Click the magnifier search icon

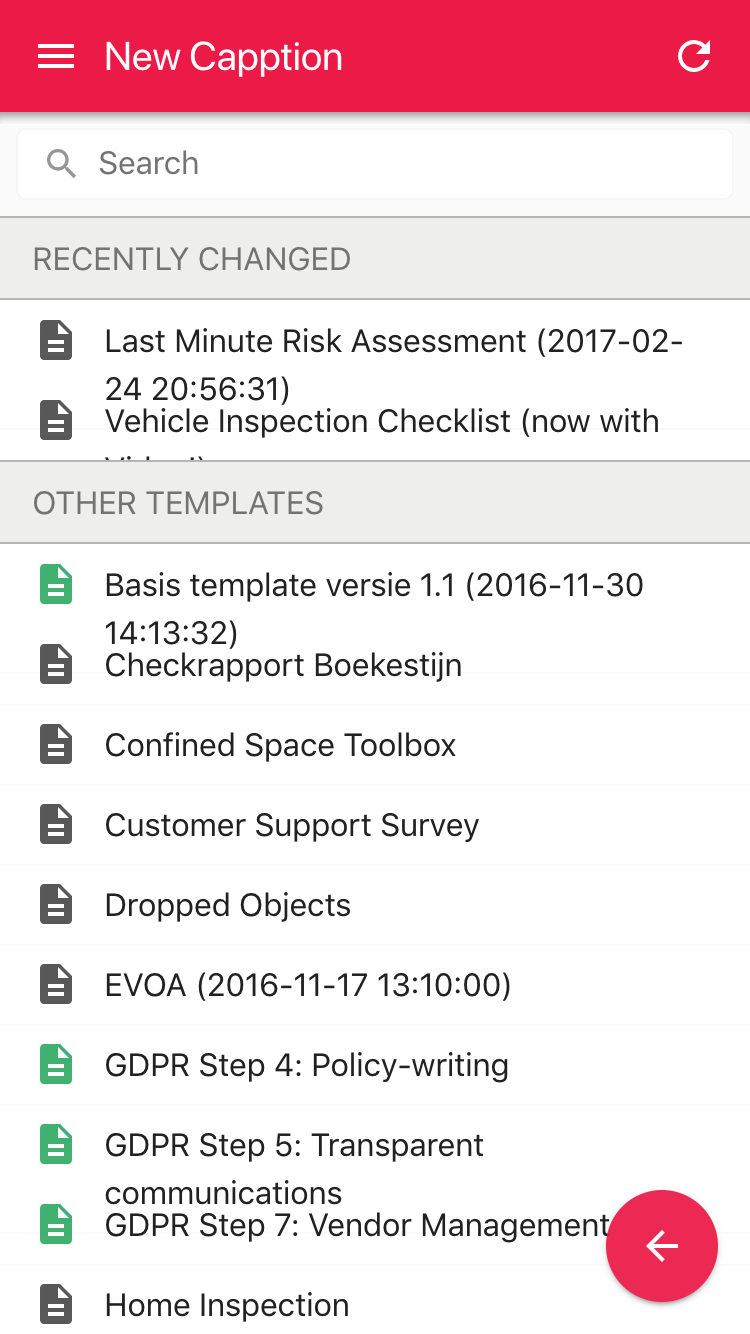coord(62,164)
